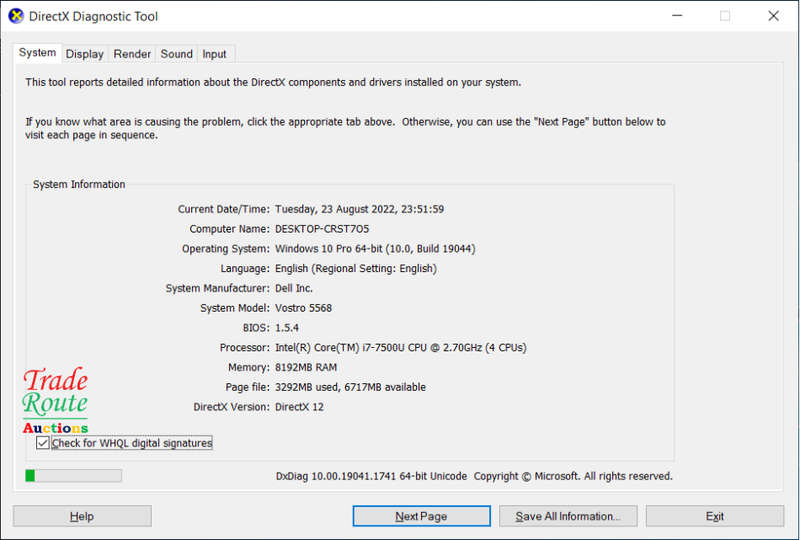The width and height of the screenshot is (800, 540).
Task: Close the DirectX Diagnostic Tool window
Action: point(773,16)
